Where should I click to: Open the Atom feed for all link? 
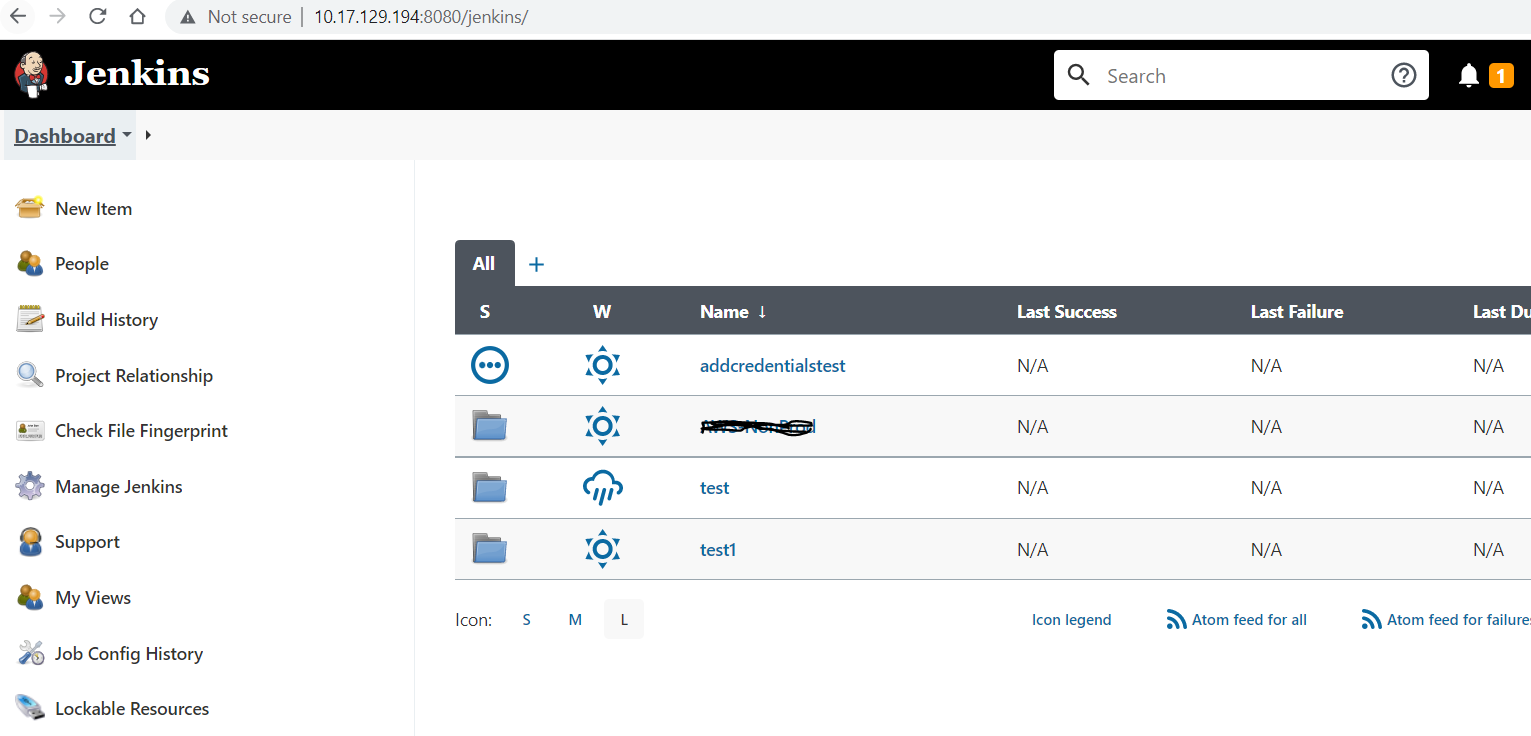point(1249,620)
